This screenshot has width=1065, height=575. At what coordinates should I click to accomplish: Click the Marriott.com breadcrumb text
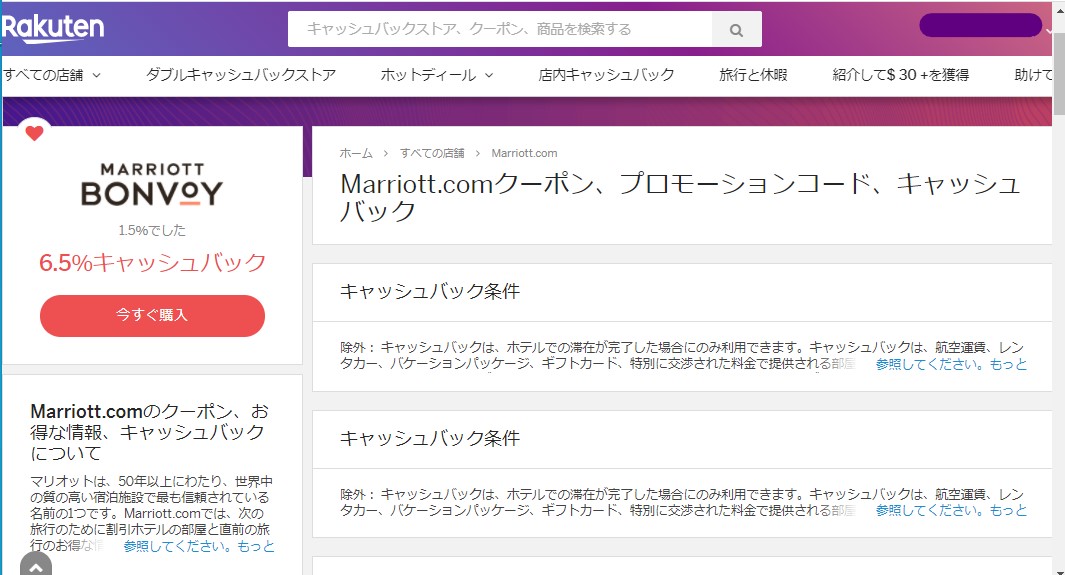[x=524, y=153]
